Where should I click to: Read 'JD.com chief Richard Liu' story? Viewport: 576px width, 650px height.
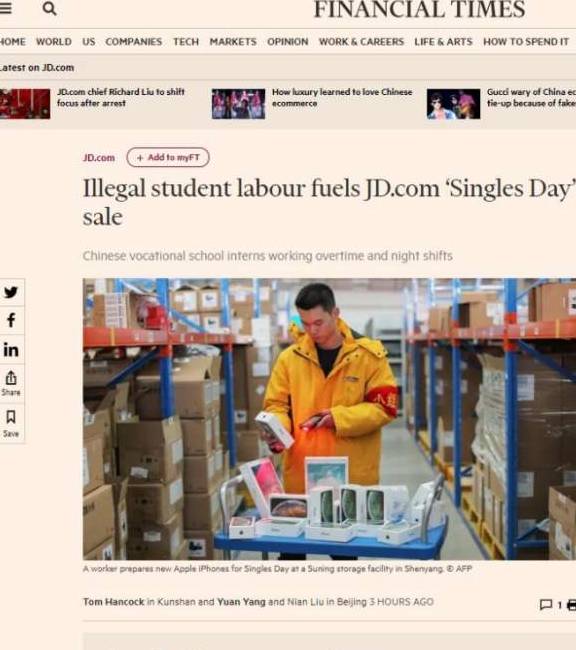(x=121, y=97)
